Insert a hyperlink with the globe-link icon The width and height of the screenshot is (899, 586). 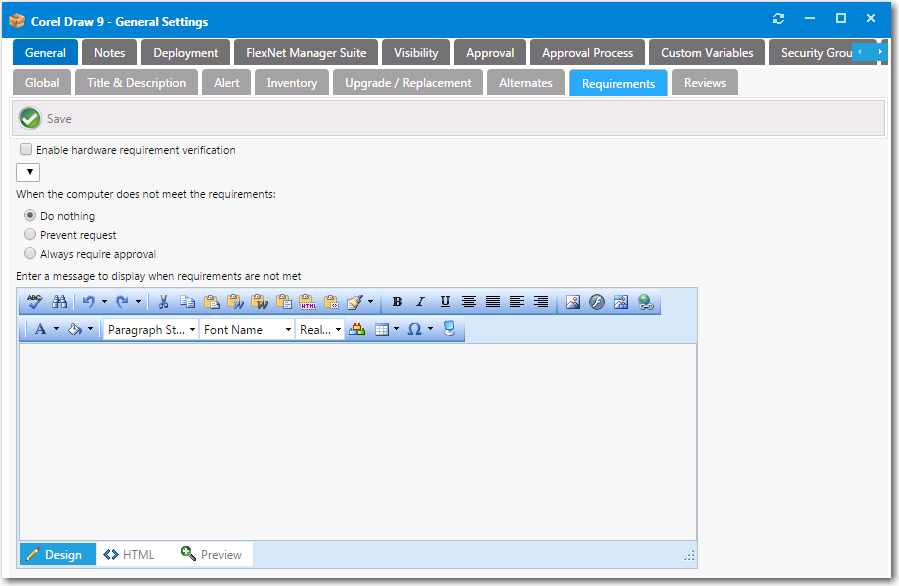point(644,302)
